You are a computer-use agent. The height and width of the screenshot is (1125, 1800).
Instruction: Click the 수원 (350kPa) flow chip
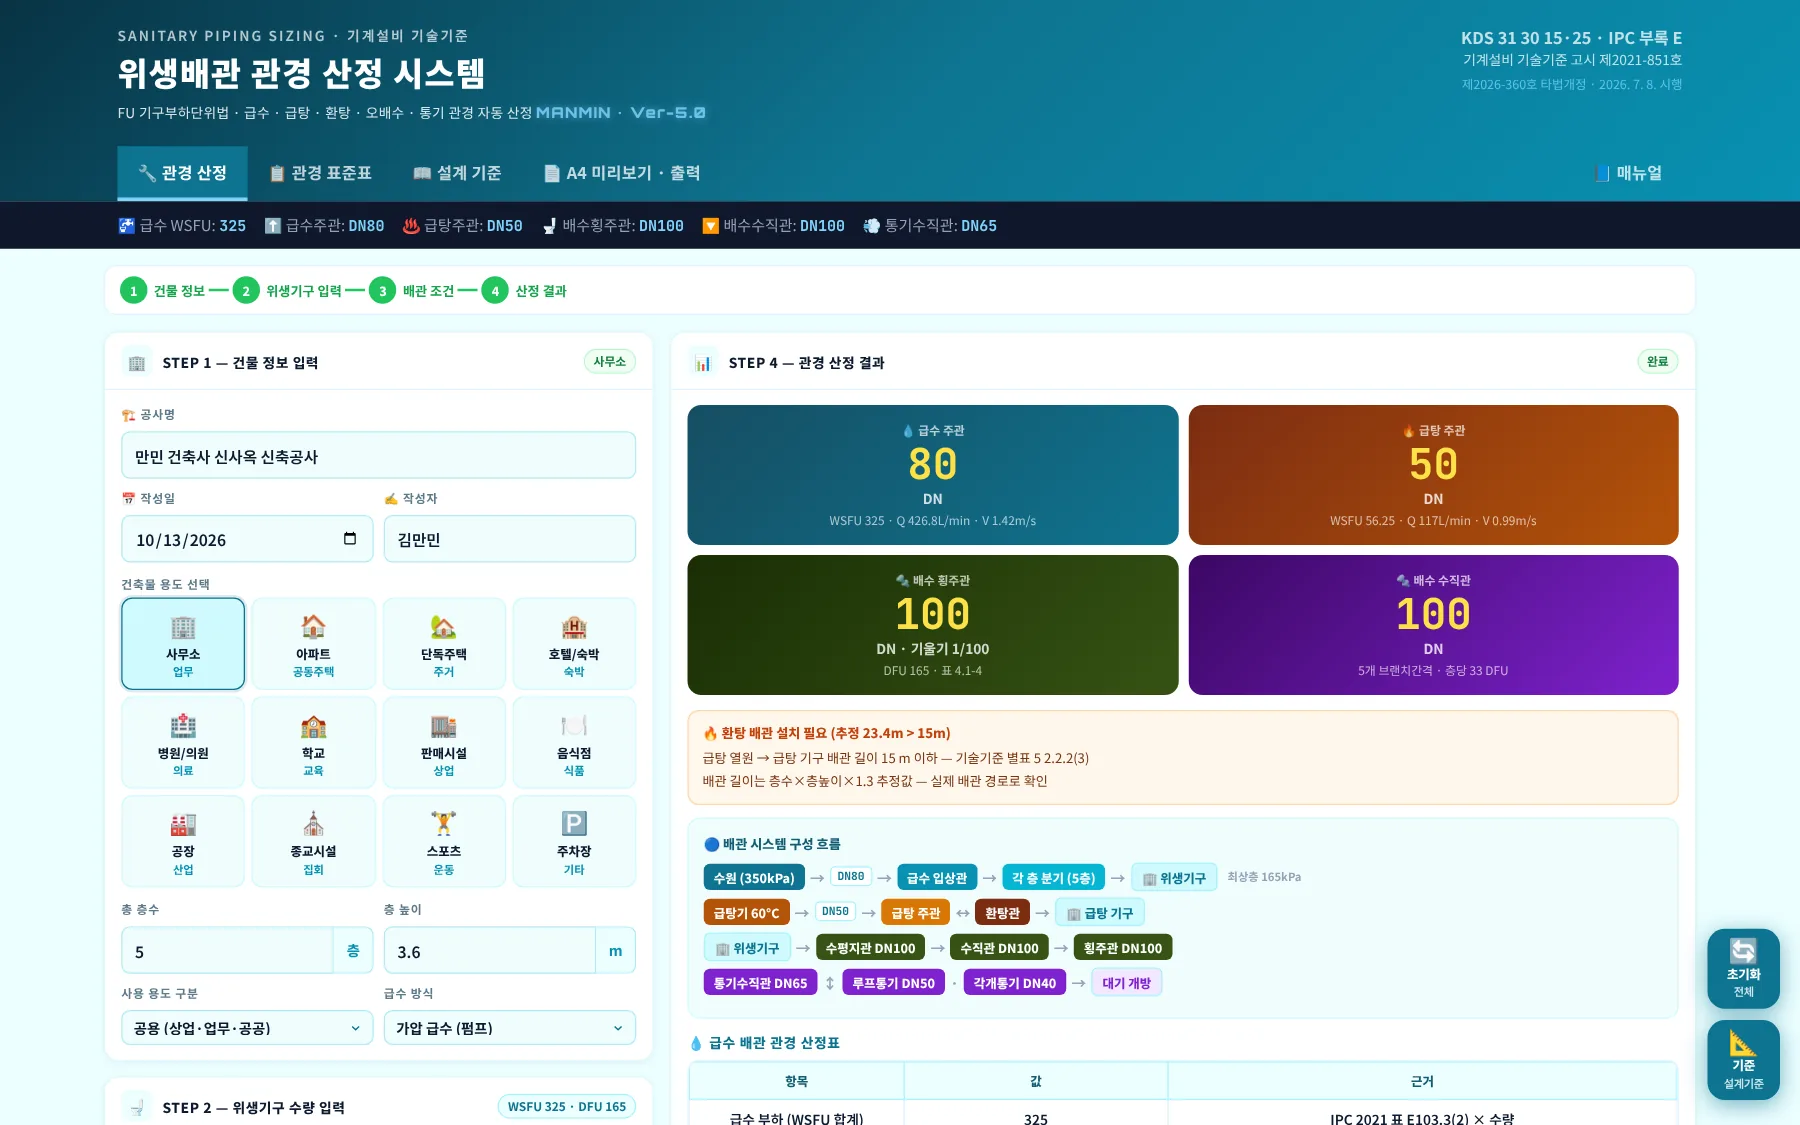click(754, 878)
